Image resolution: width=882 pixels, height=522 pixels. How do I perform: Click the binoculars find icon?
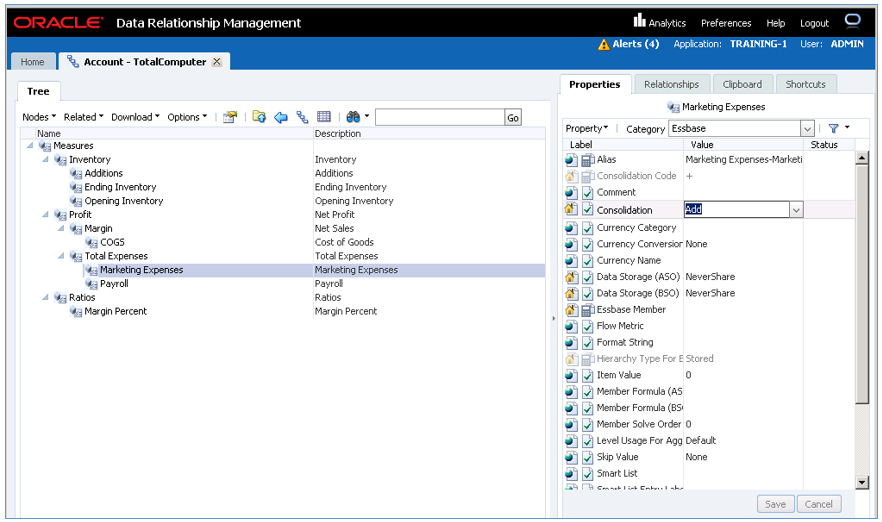(353, 116)
